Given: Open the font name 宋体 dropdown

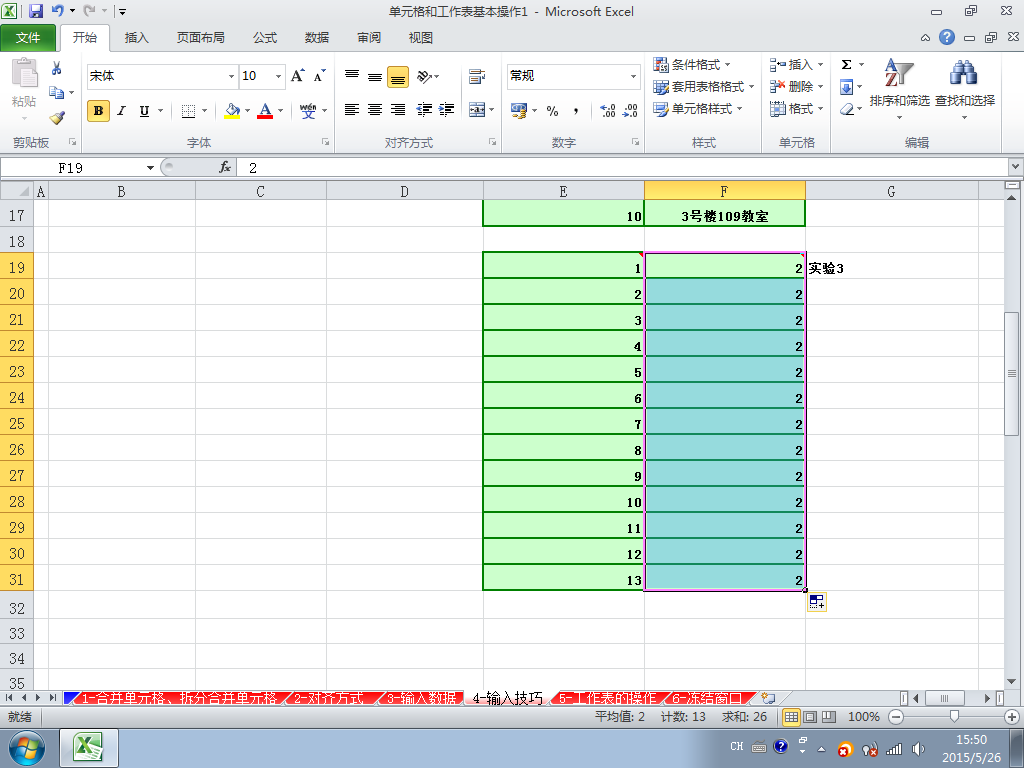Looking at the screenshot, I should click(231, 76).
